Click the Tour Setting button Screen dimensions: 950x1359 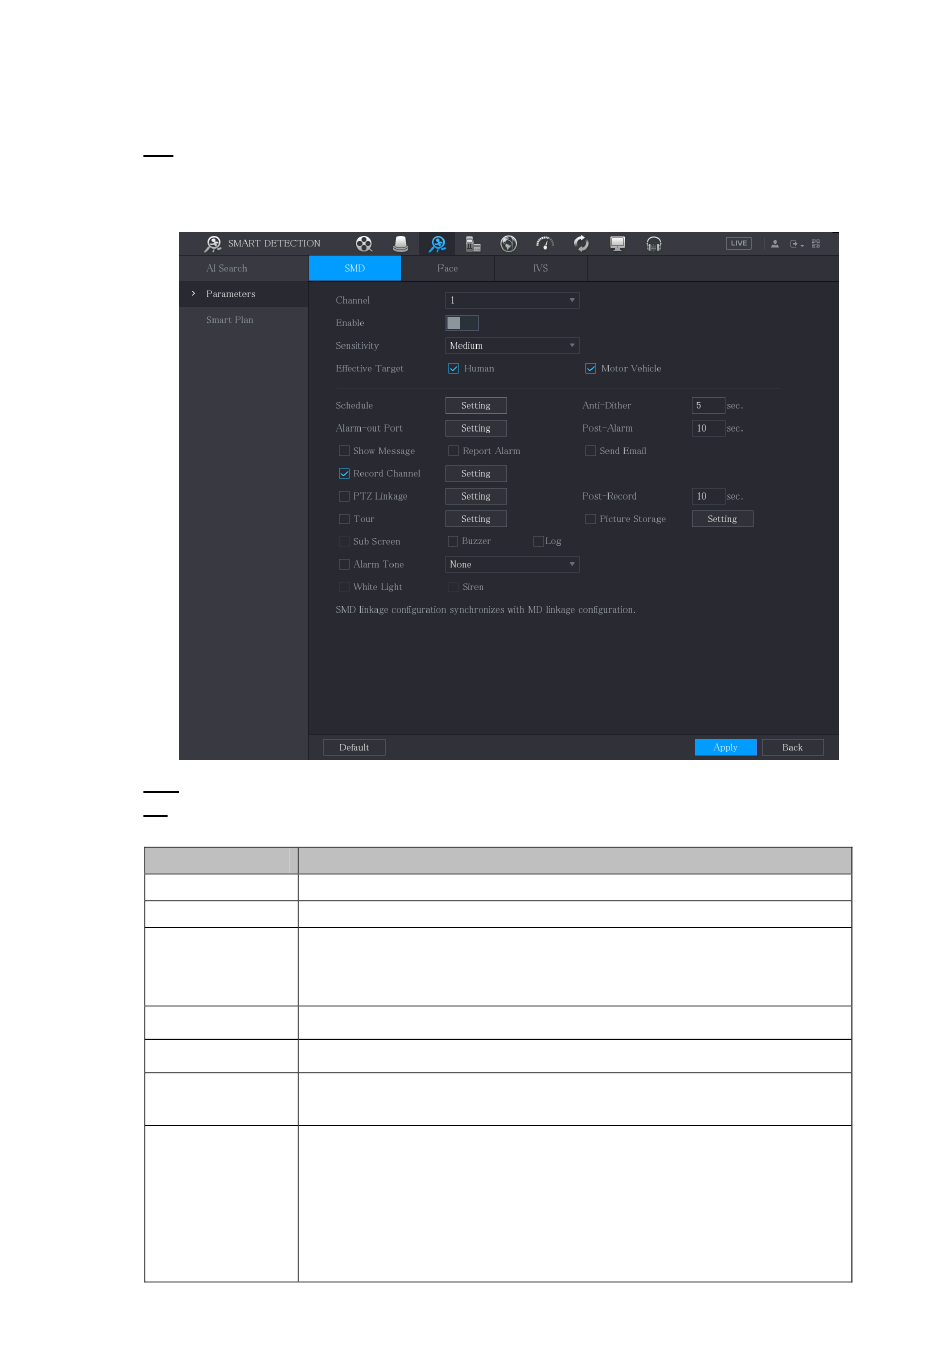point(476,519)
